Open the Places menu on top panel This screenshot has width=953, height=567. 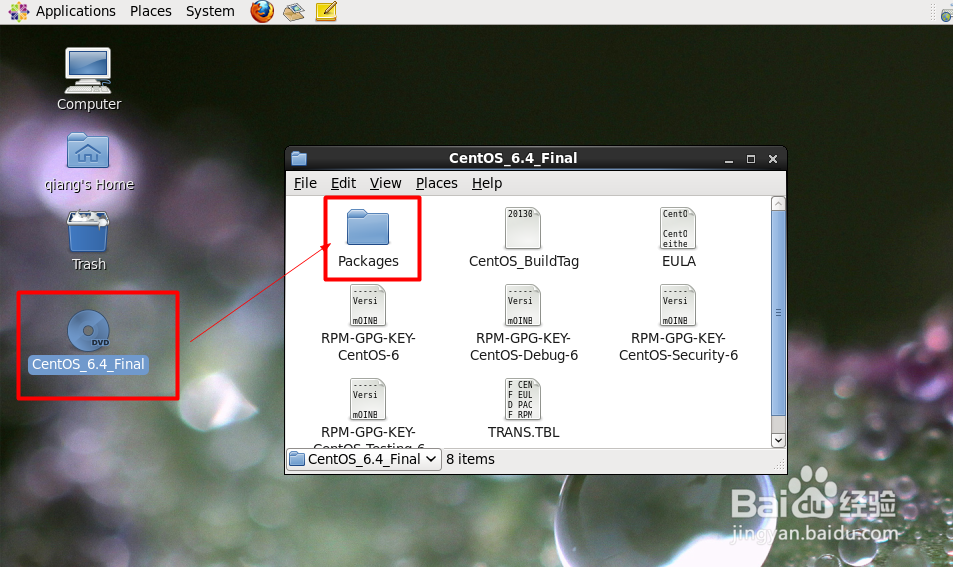[x=151, y=11]
